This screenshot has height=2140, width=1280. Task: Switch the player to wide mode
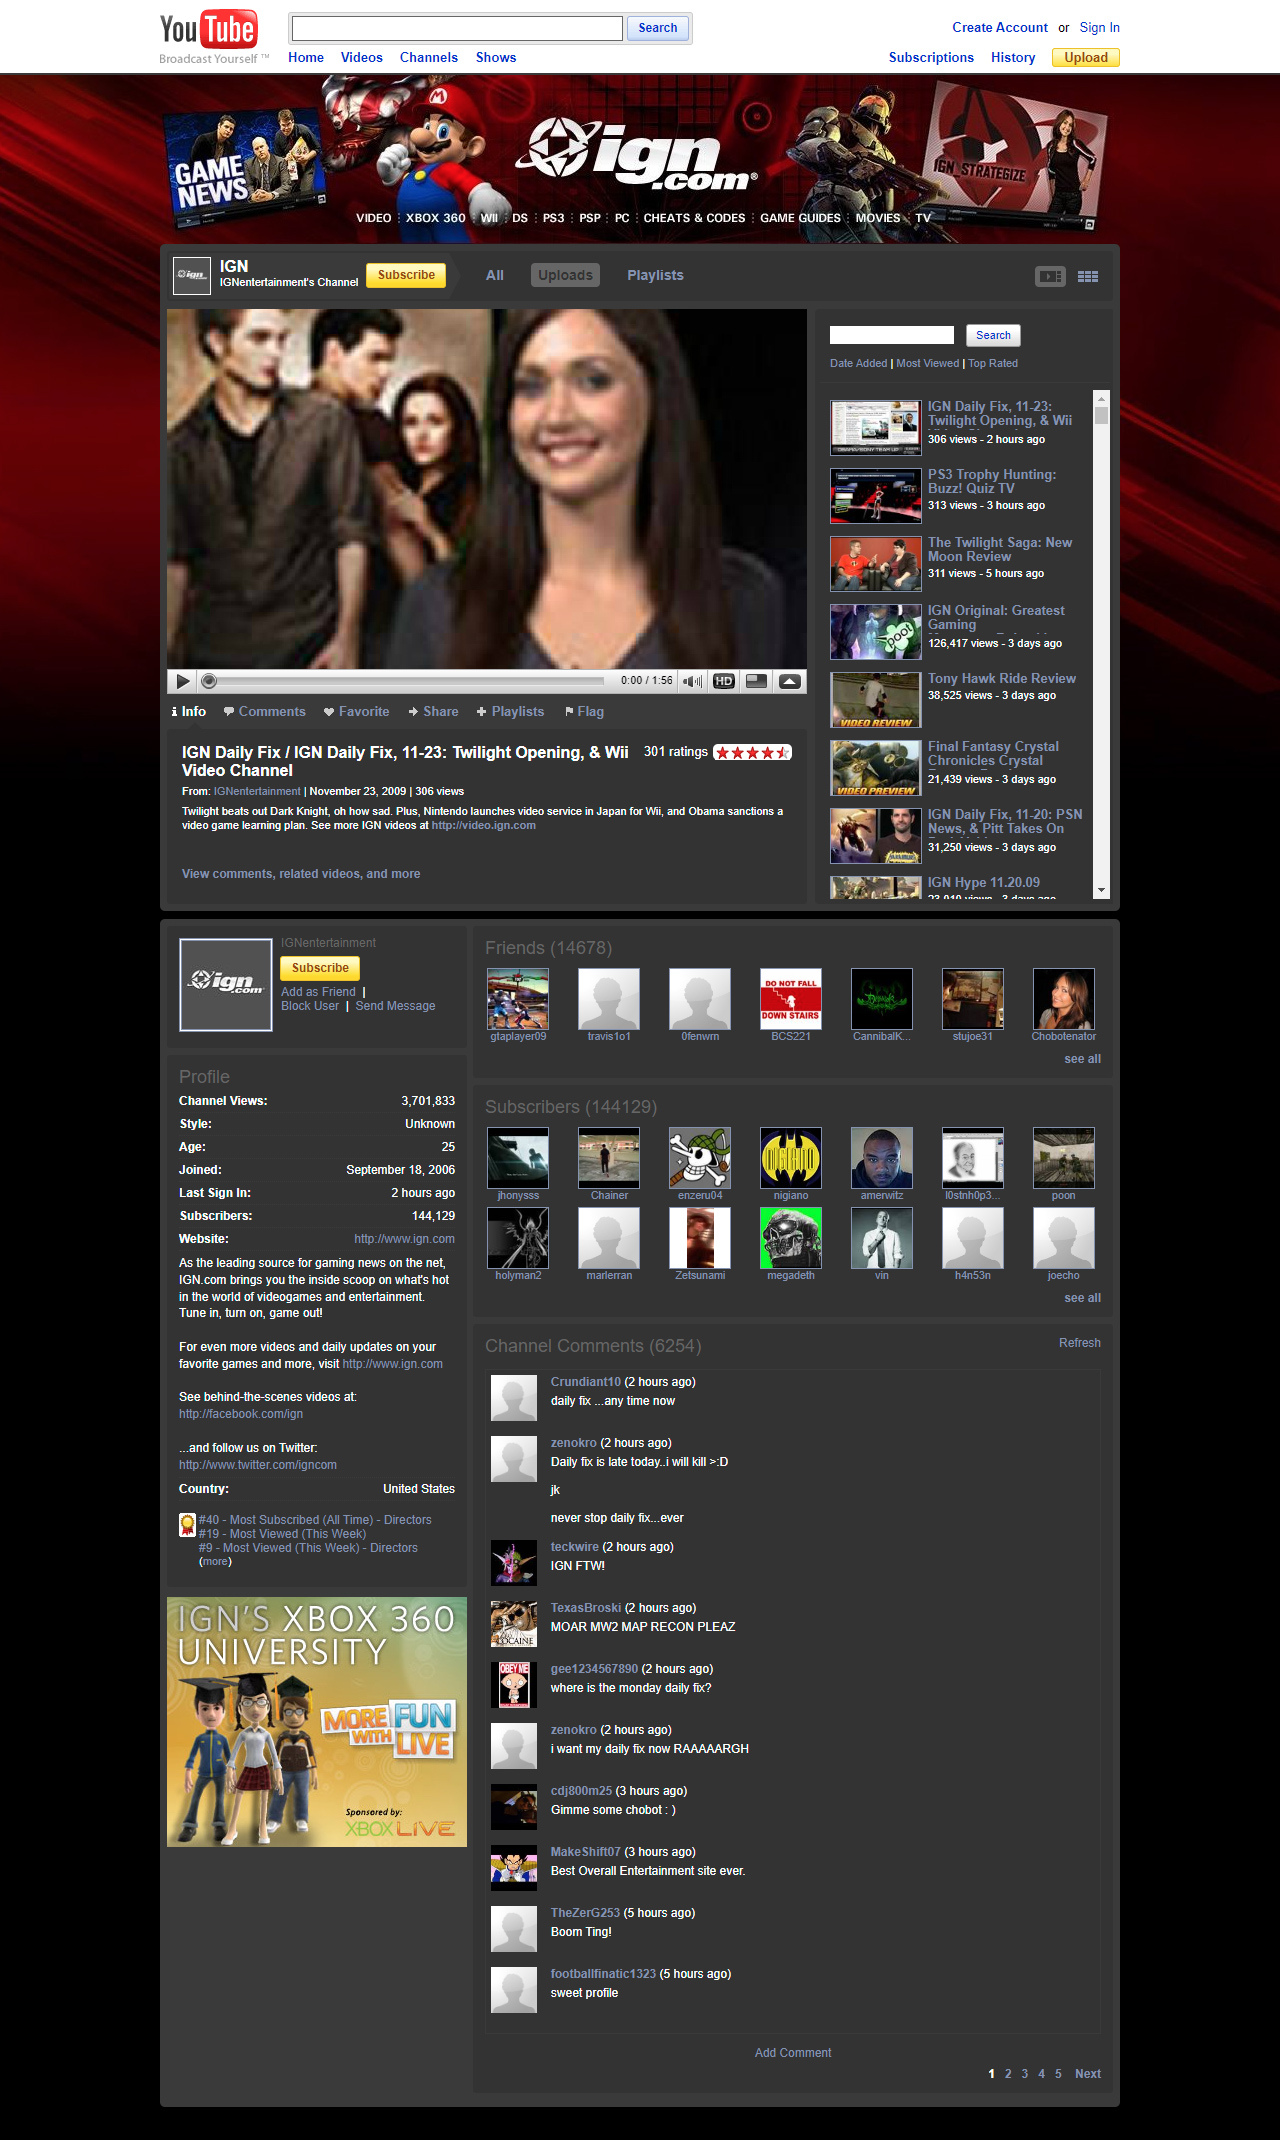757,681
